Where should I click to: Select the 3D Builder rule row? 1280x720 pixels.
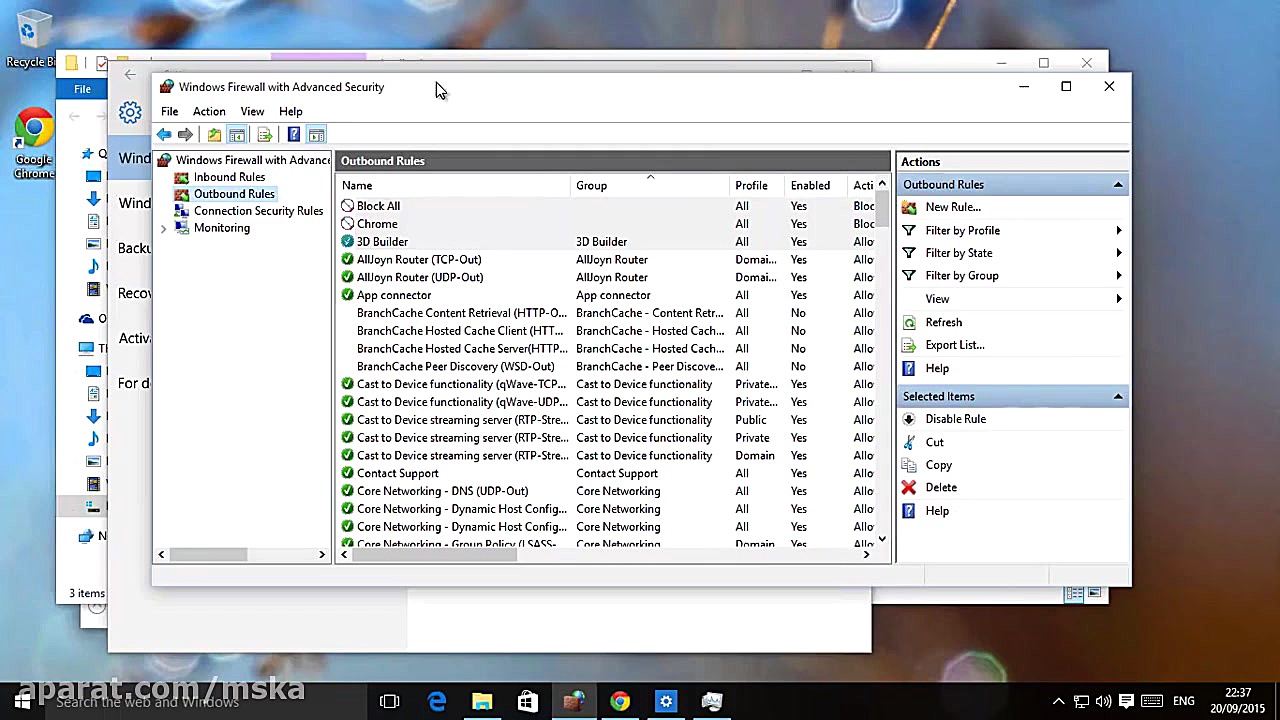click(x=607, y=242)
